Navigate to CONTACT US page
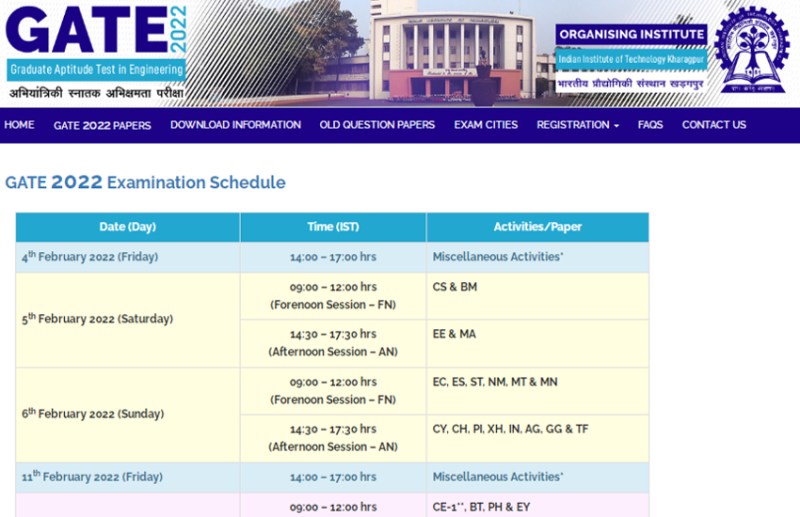The image size is (800, 517). (714, 125)
